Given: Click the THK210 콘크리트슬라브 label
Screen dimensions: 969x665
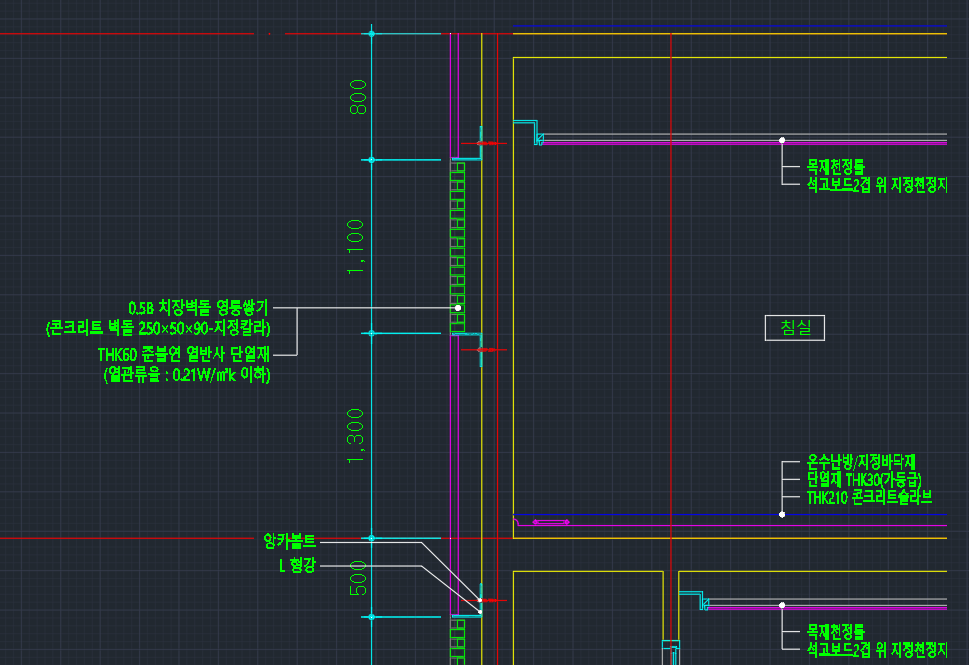Looking at the screenshot, I should [869, 496].
